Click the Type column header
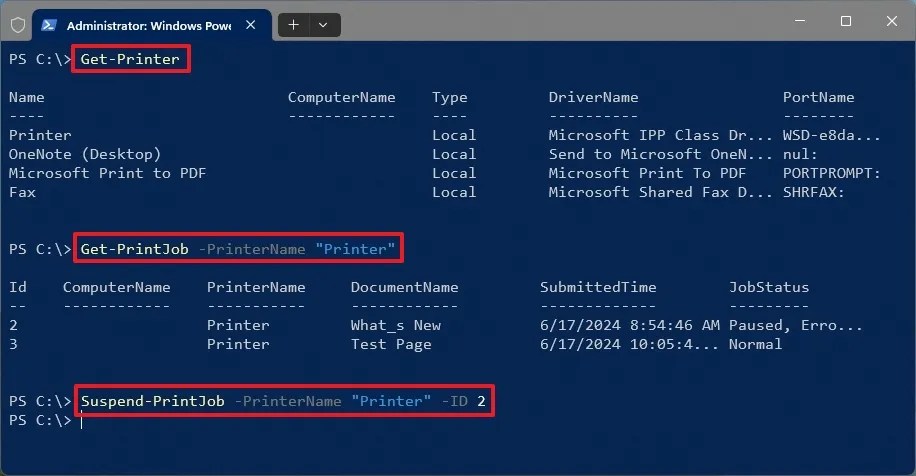The height and width of the screenshot is (476, 916). pyautogui.click(x=449, y=98)
